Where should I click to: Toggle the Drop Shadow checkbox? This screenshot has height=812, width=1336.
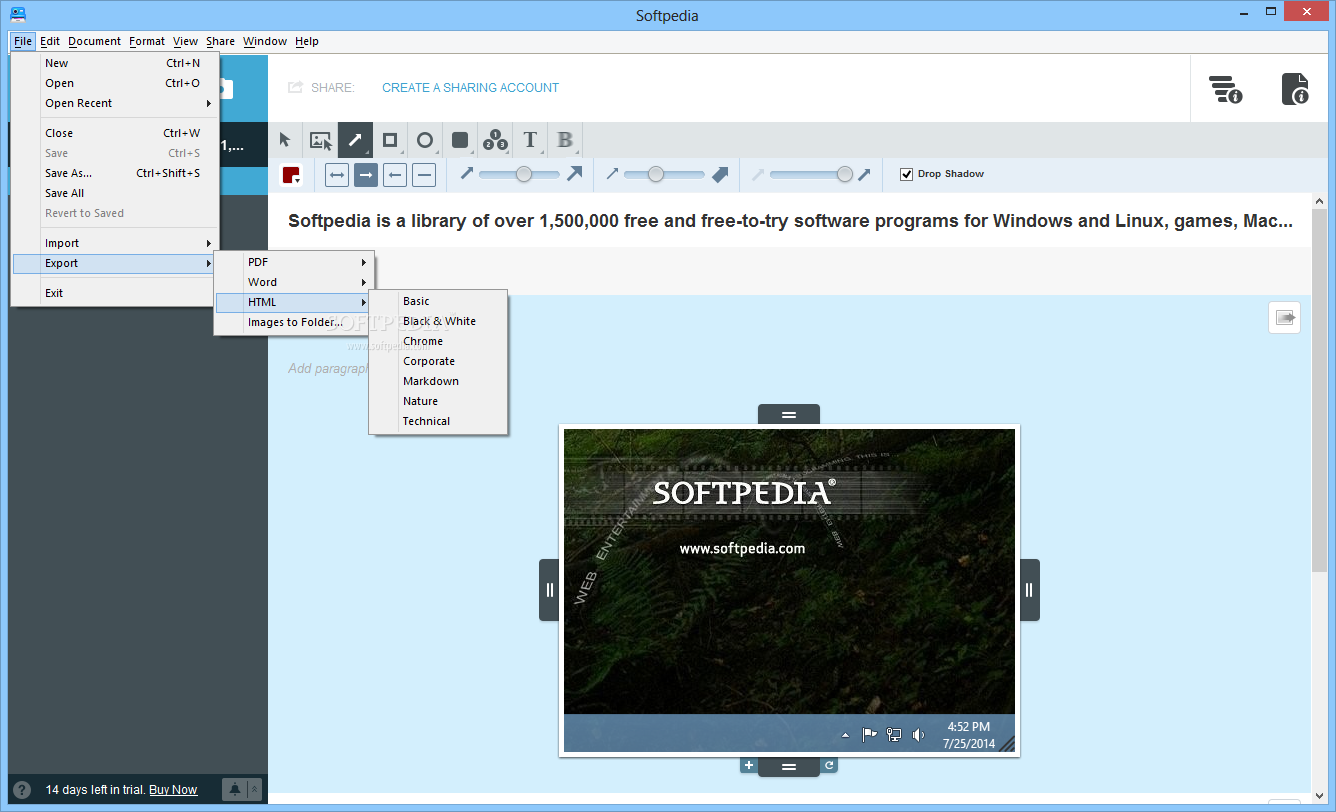pyautogui.click(x=907, y=174)
